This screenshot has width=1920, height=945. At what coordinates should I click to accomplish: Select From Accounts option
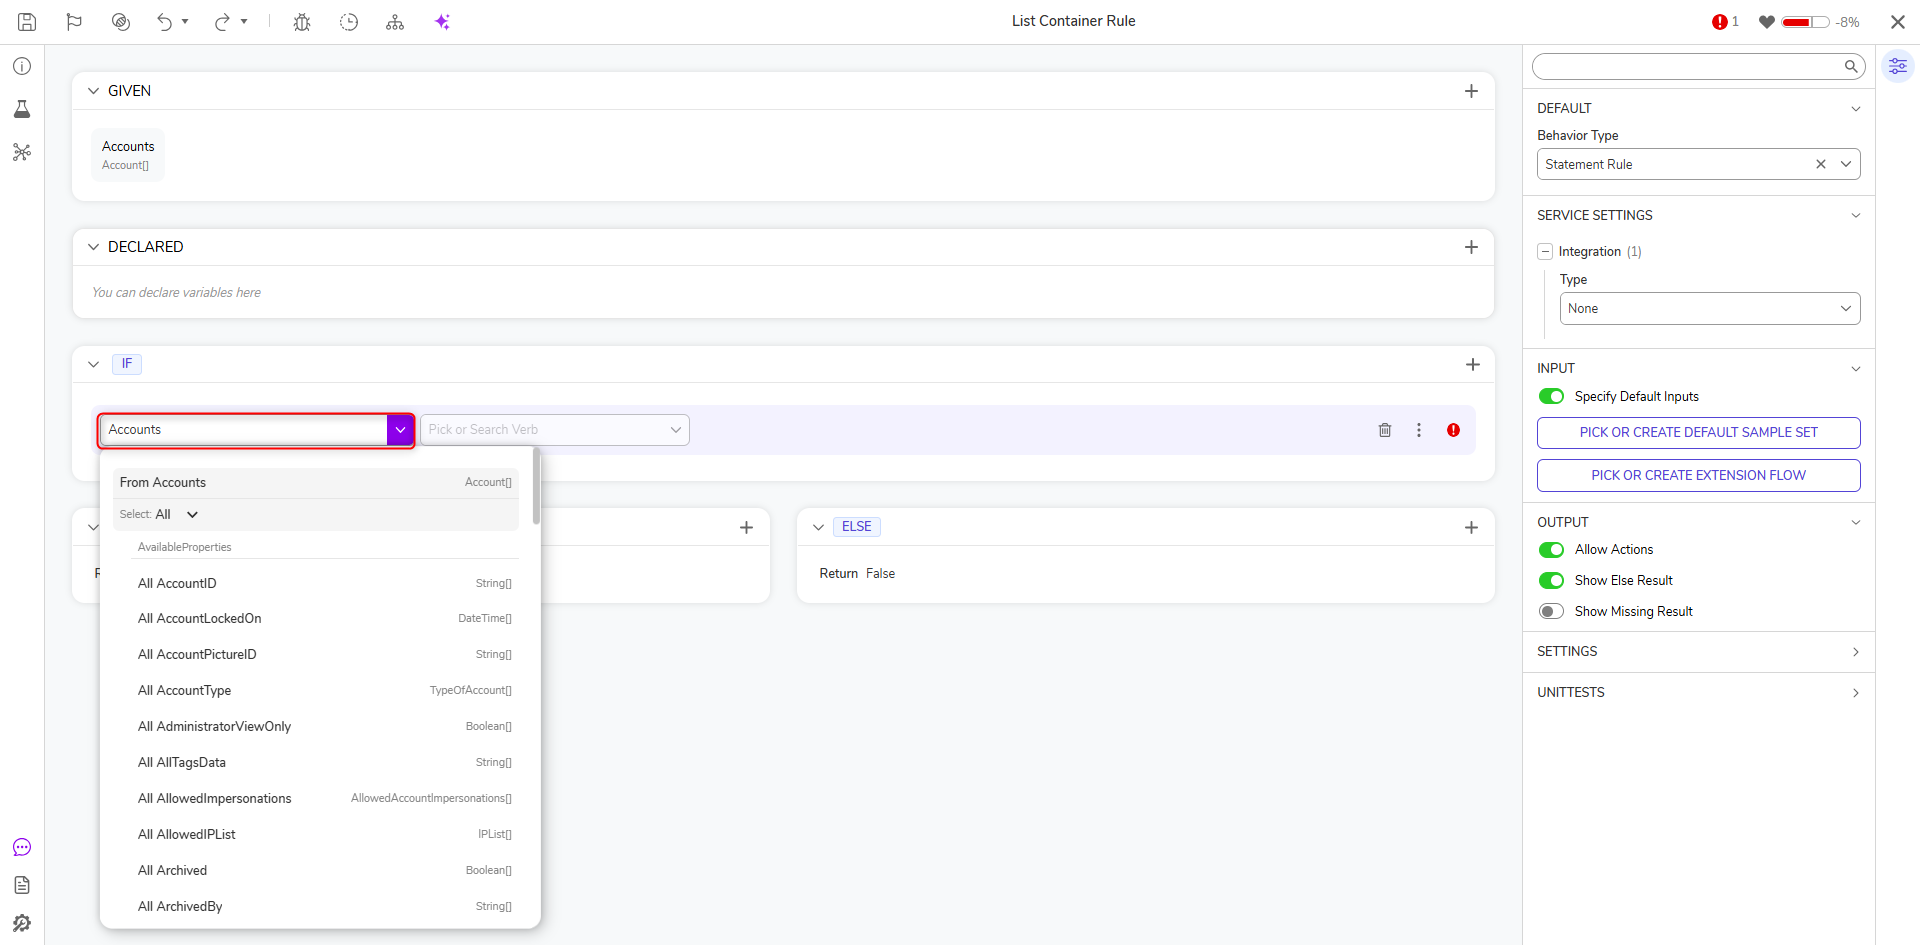click(316, 483)
